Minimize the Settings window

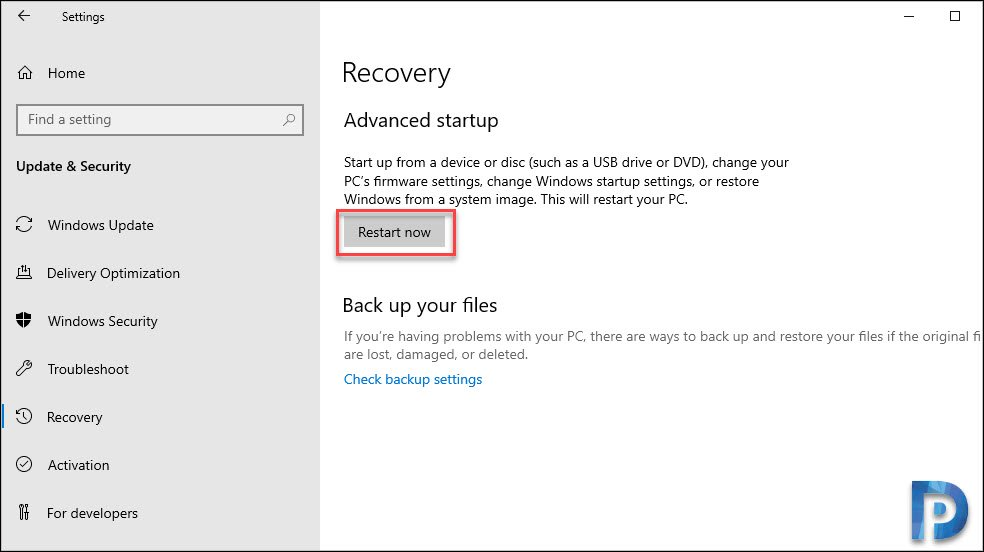[x=909, y=16]
